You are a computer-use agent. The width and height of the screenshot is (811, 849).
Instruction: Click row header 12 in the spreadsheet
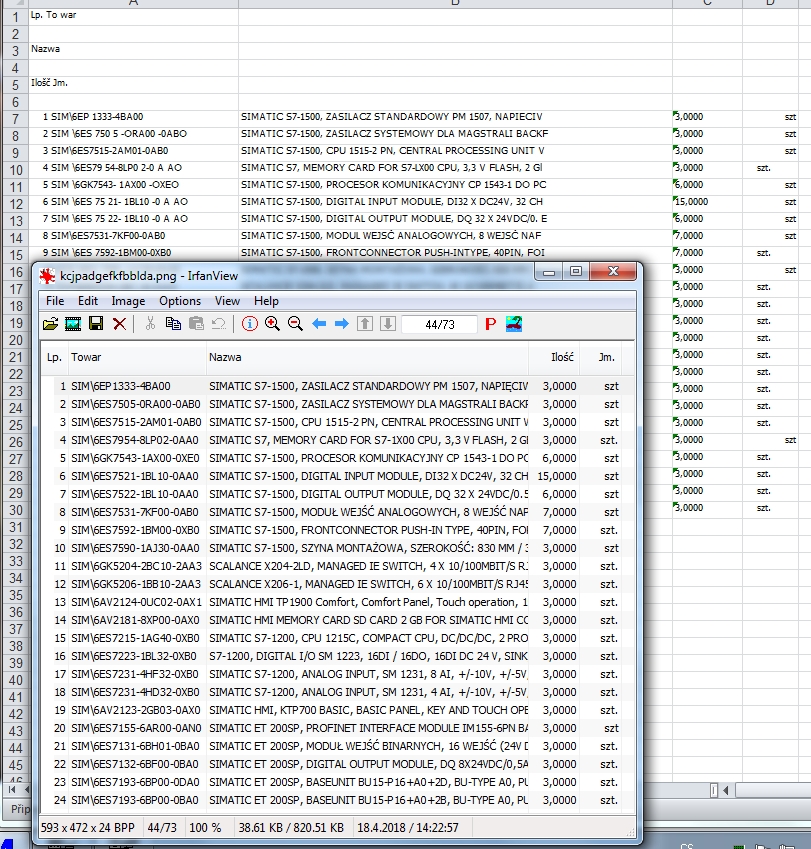click(x=15, y=204)
